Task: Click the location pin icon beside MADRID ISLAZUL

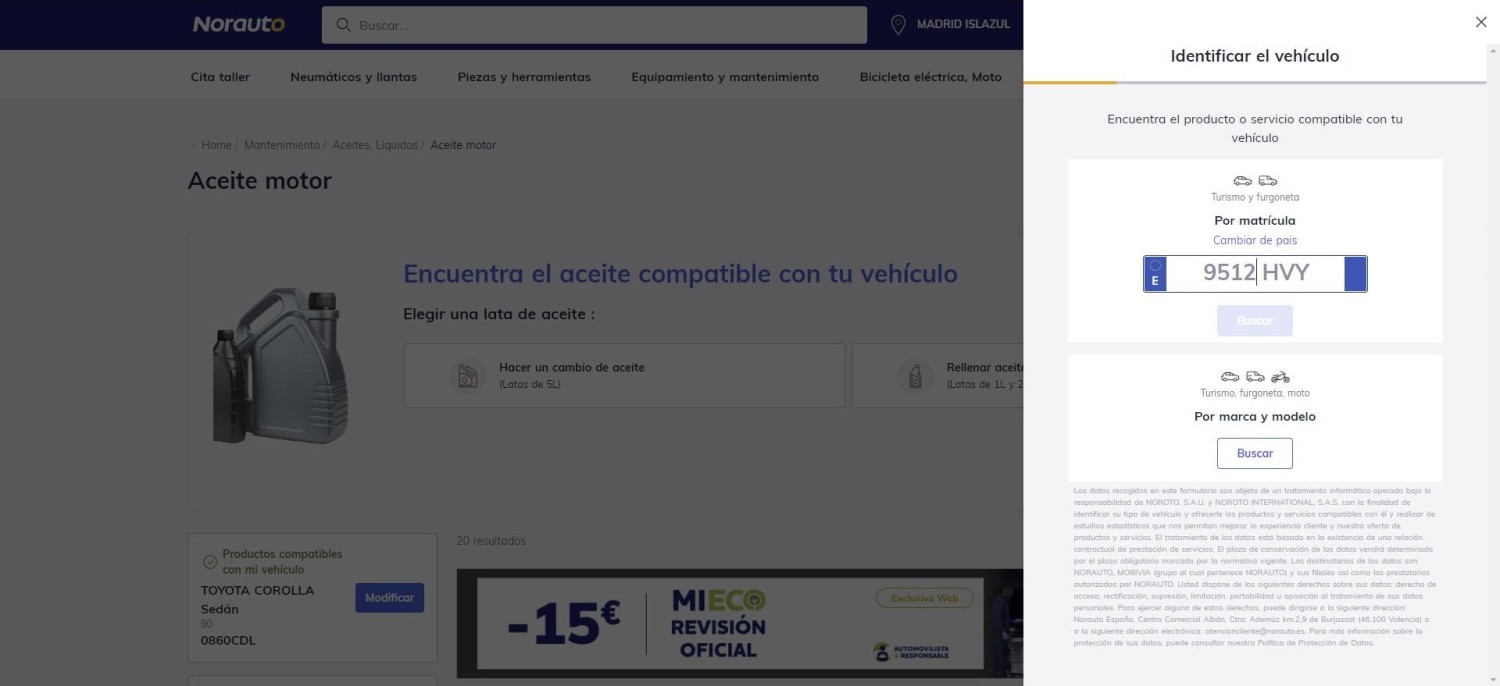Action: (896, 24)
